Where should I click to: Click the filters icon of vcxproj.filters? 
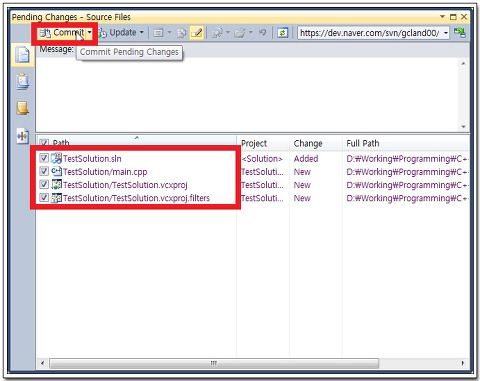(56, 198)
